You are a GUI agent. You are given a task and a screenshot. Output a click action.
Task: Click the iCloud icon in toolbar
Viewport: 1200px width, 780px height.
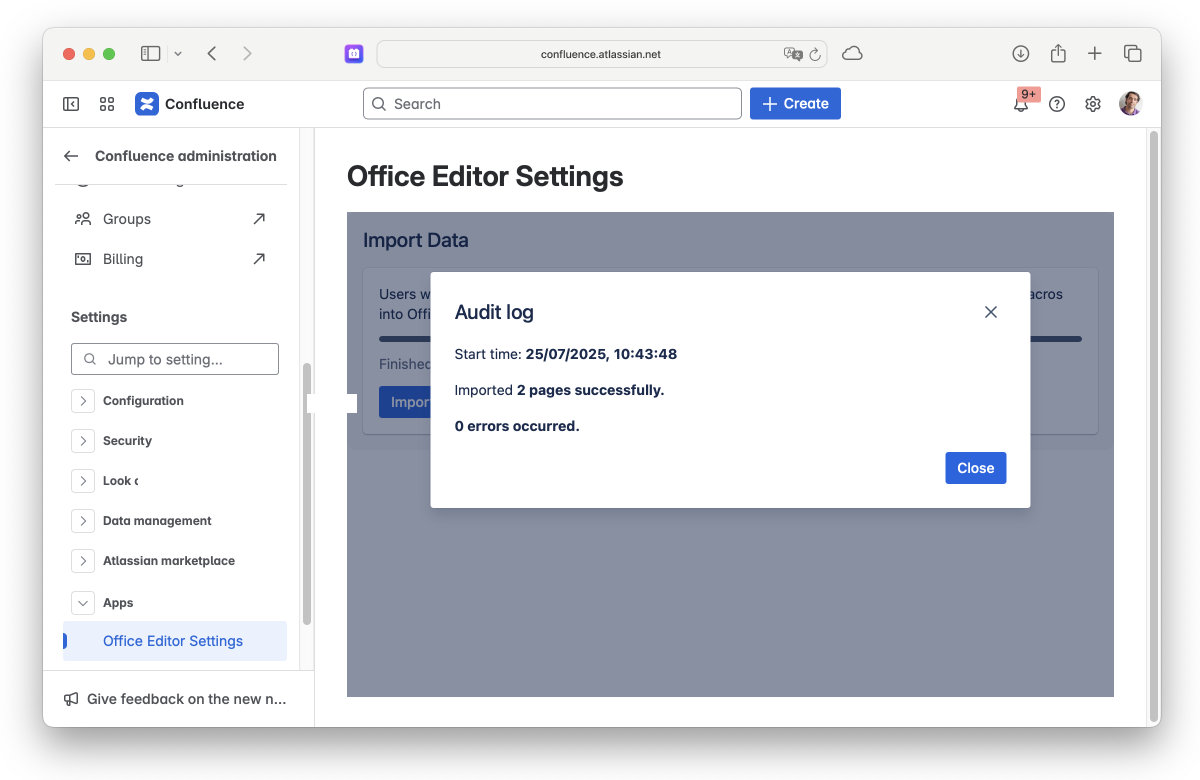point(852,53)
